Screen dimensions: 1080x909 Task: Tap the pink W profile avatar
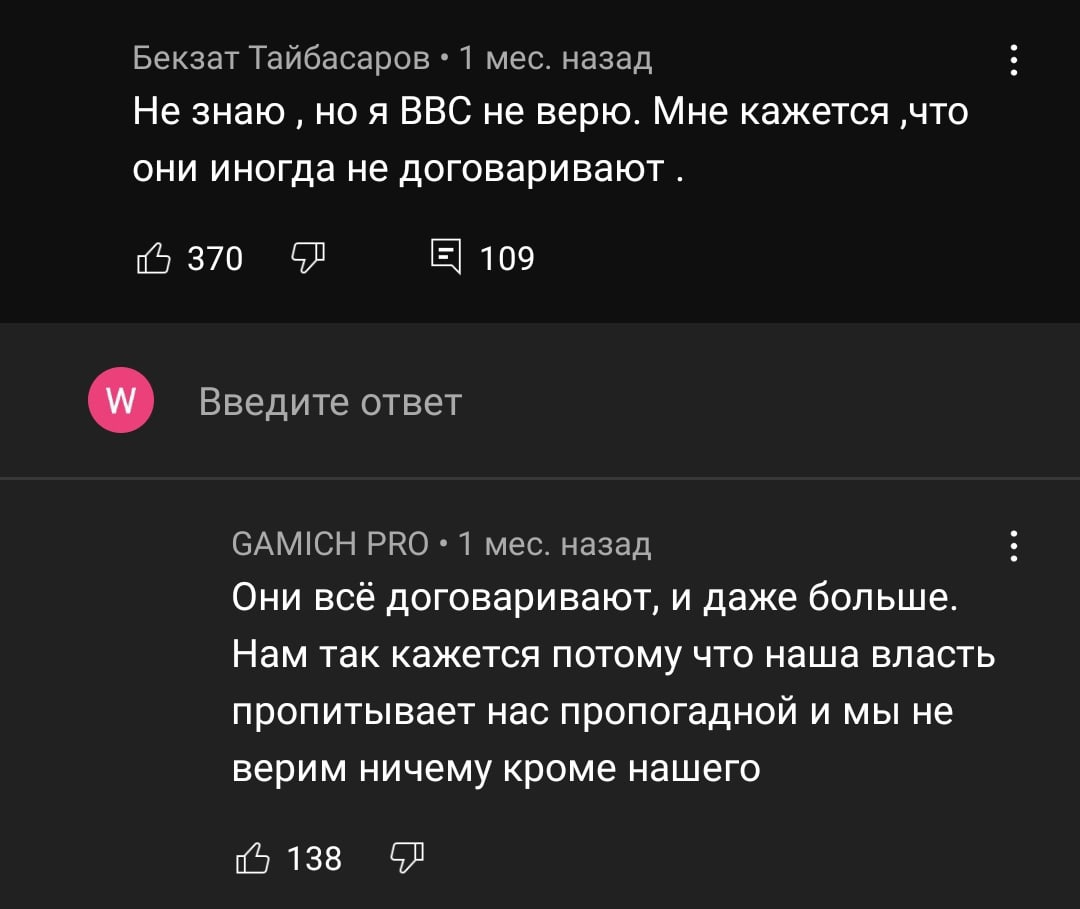pyautogui.click(x=121, y=401)
